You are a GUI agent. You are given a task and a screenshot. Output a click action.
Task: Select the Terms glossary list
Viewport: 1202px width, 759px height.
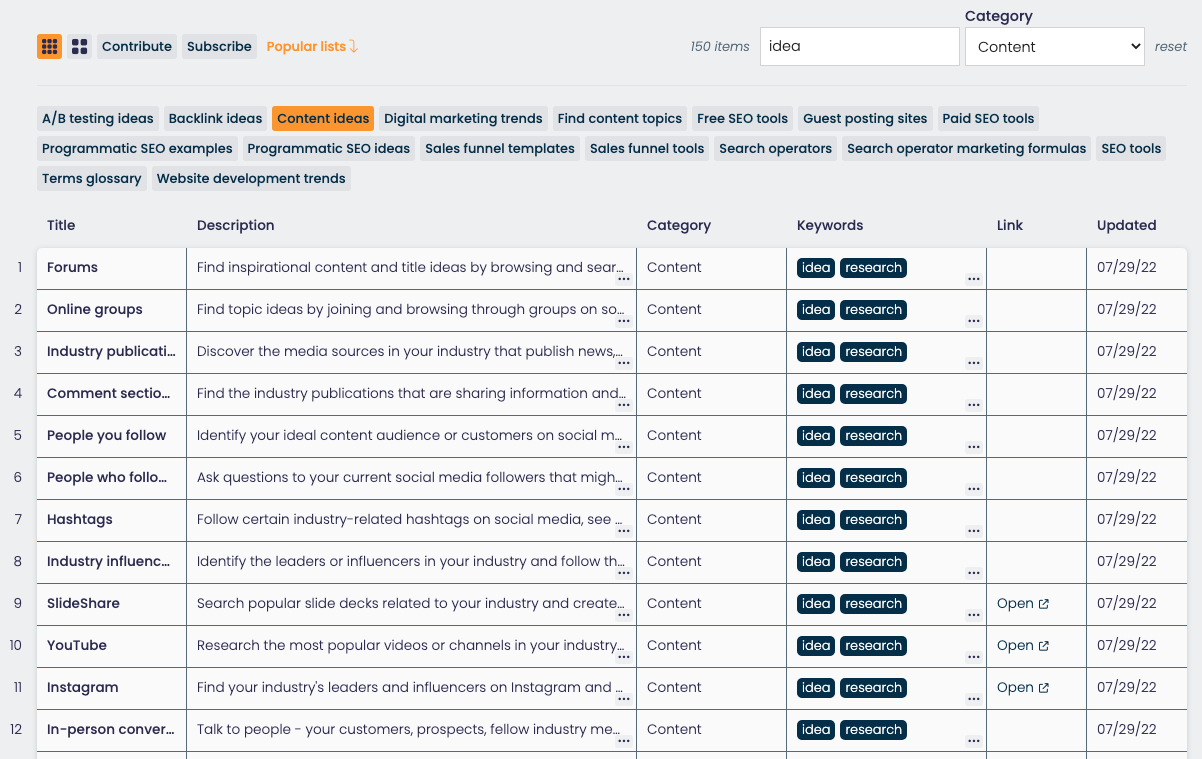click(x=92, y=178)
